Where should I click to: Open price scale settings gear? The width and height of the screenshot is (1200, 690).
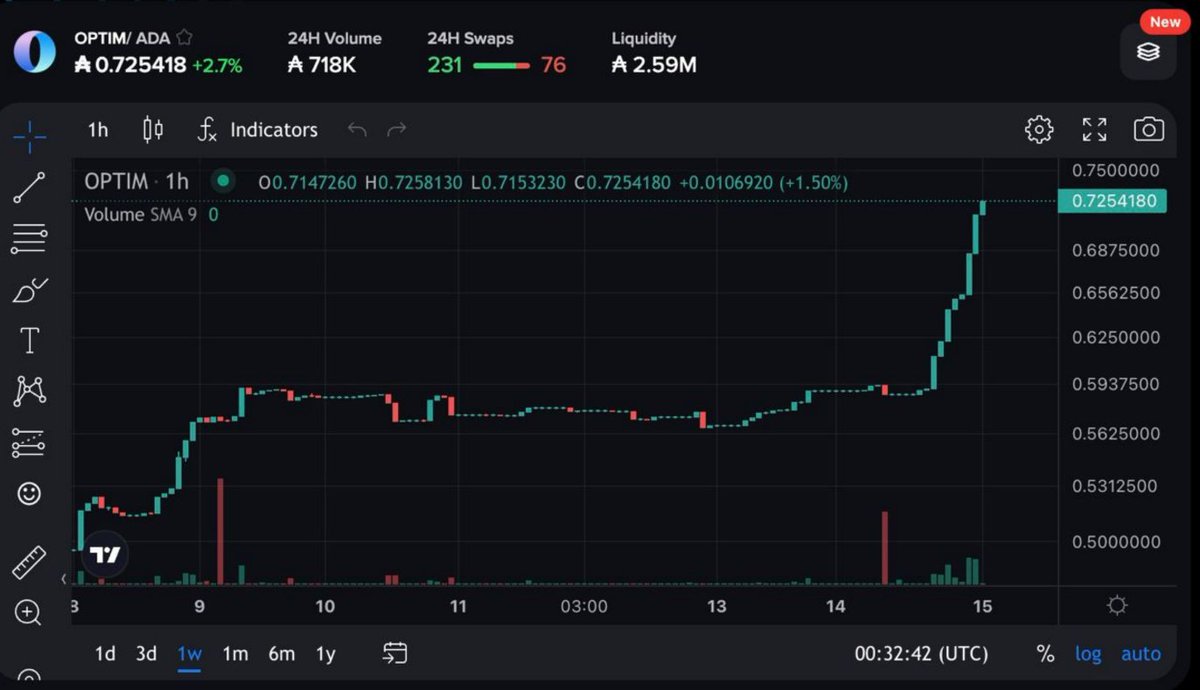click(x=1118, y=605)
